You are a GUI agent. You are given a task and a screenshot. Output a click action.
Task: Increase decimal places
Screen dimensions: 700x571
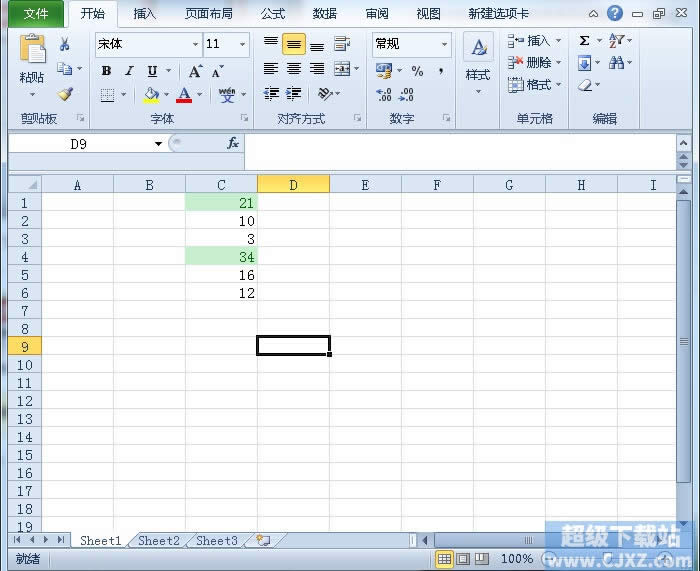coord(384,95)
